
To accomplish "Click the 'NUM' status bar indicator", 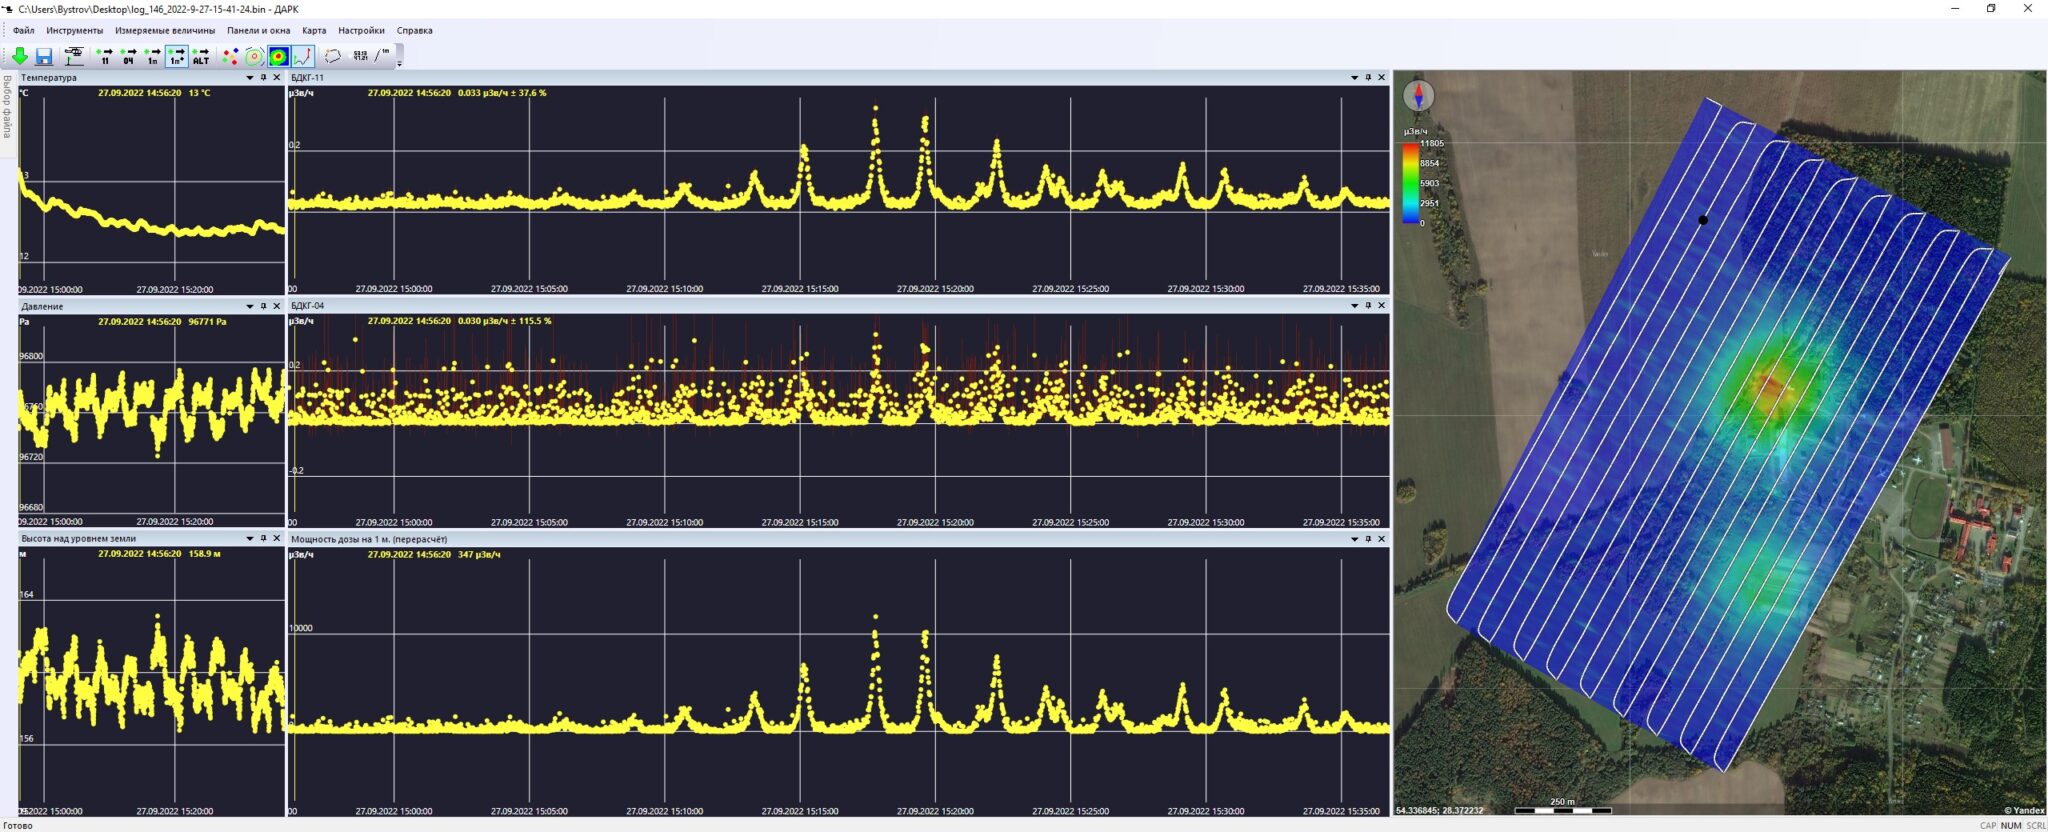I will click(2011, 825).
